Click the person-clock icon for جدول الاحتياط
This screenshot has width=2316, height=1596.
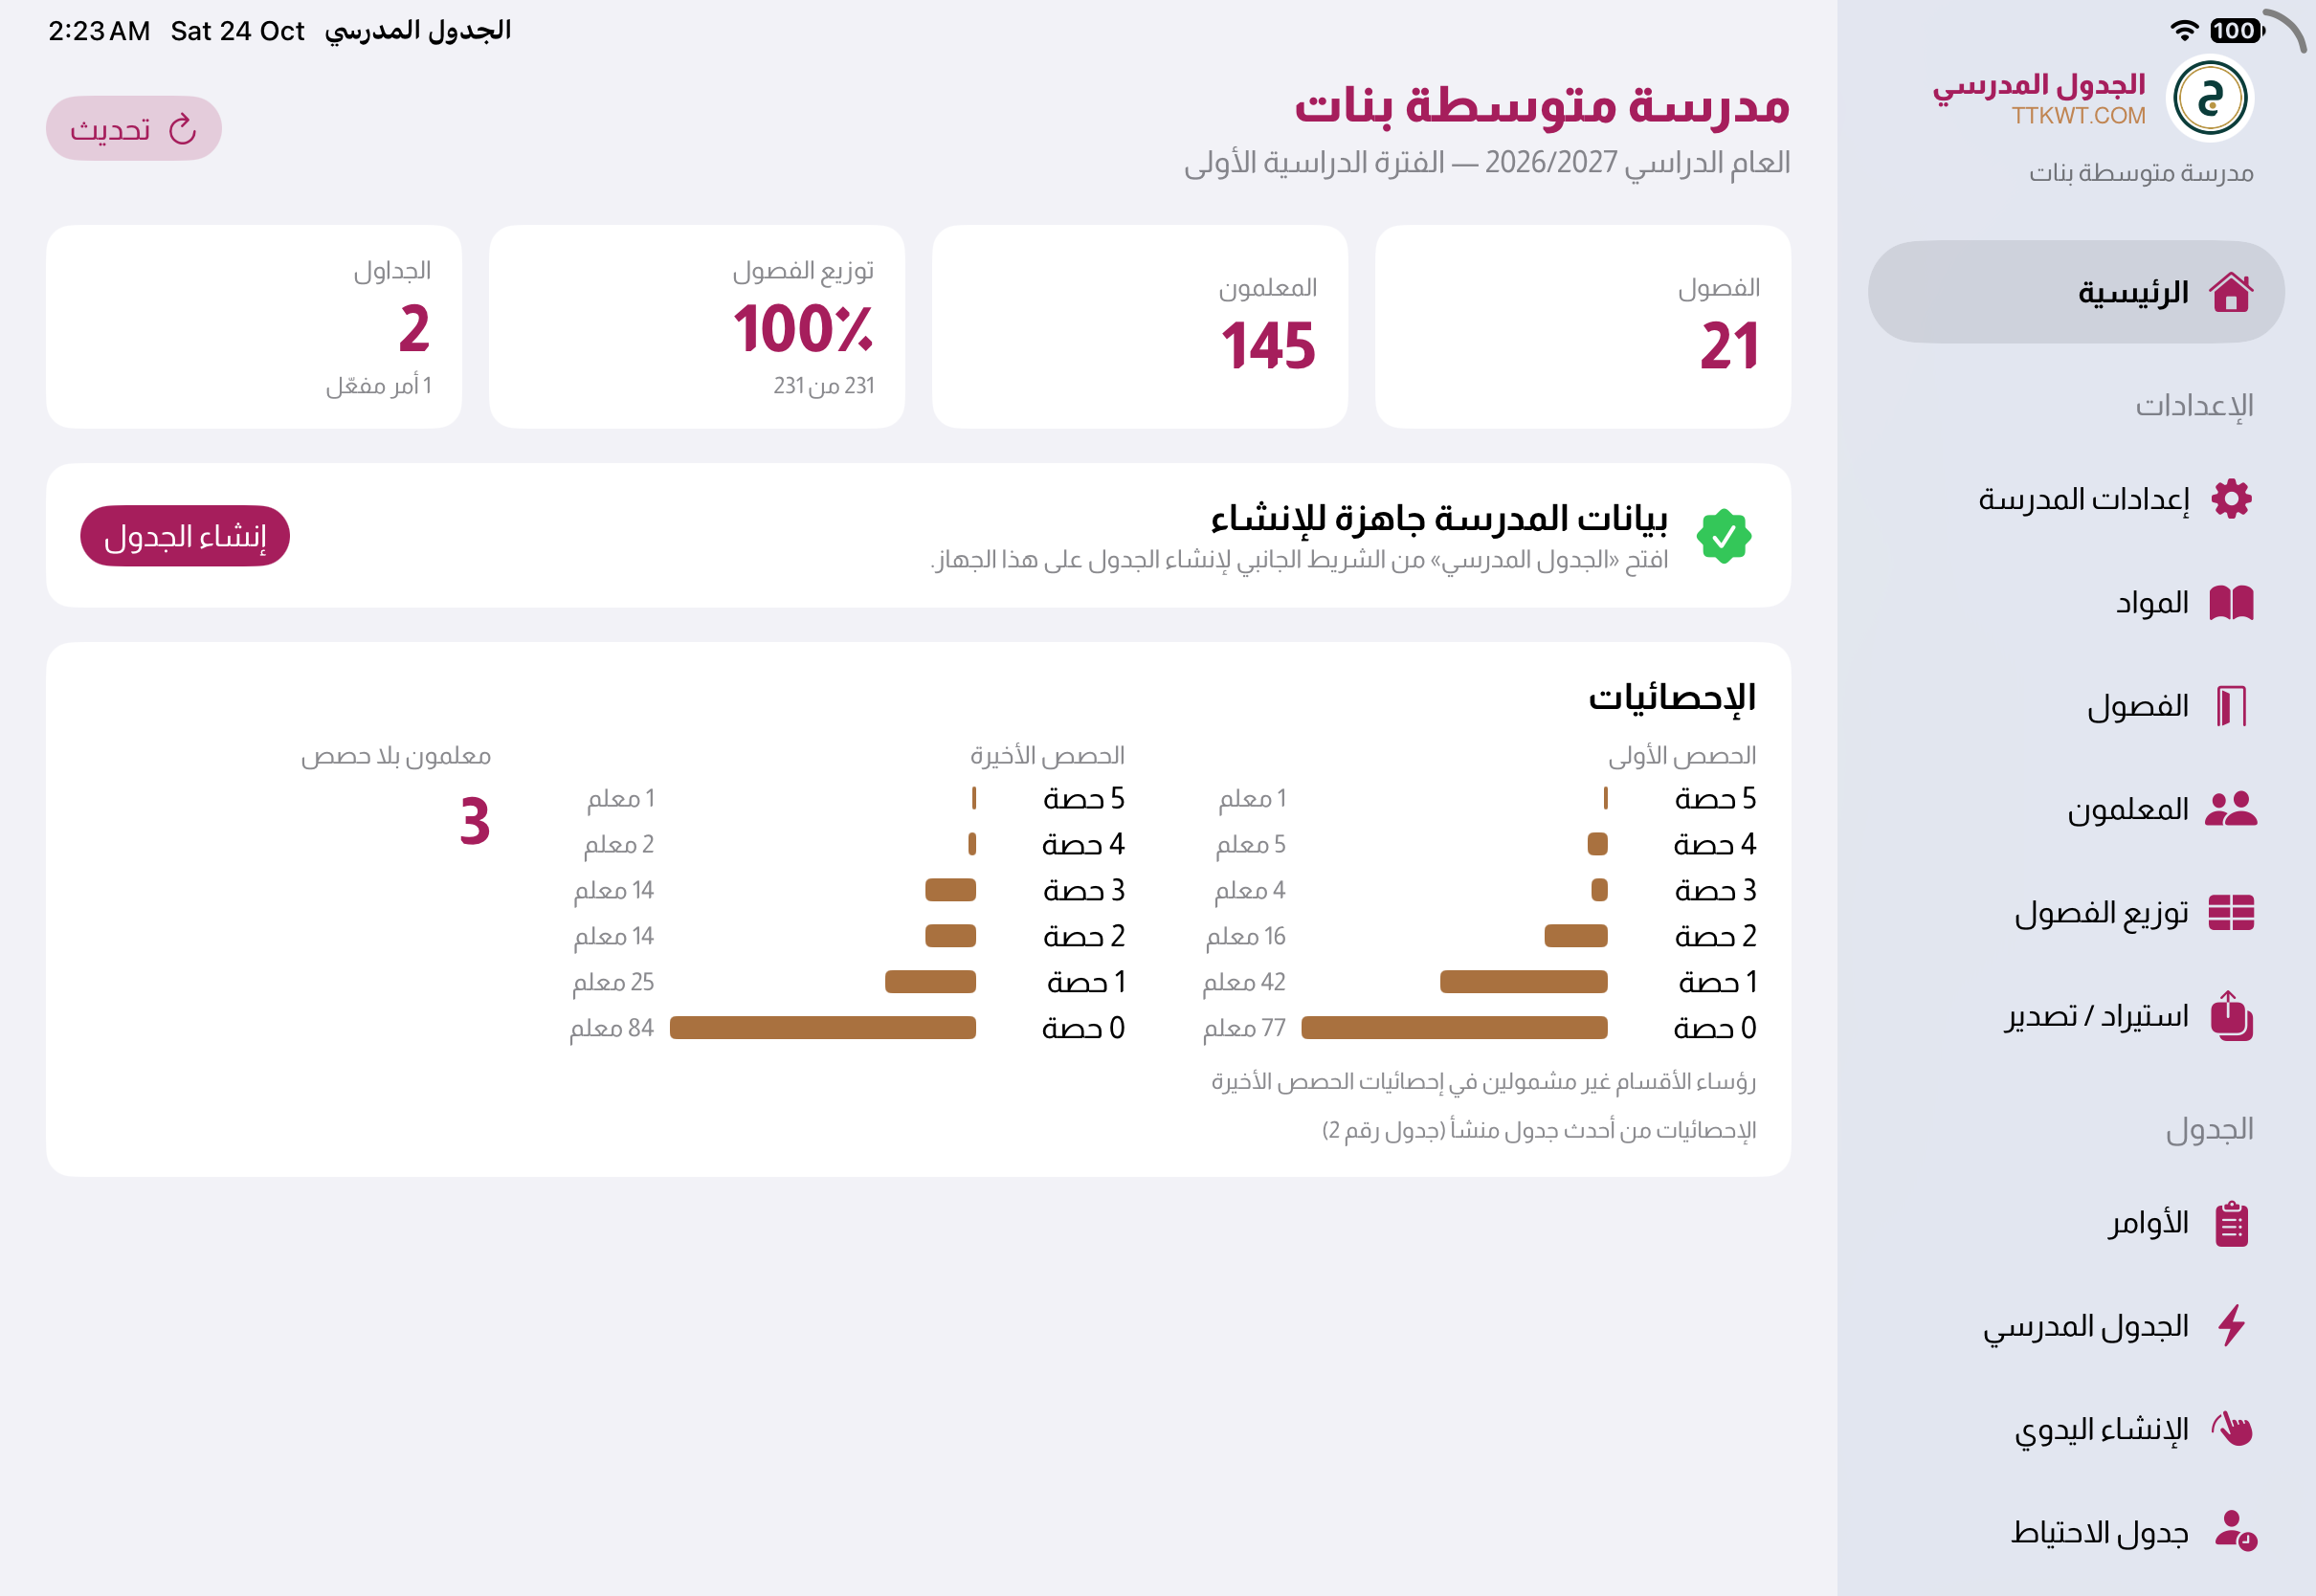2234,1531
